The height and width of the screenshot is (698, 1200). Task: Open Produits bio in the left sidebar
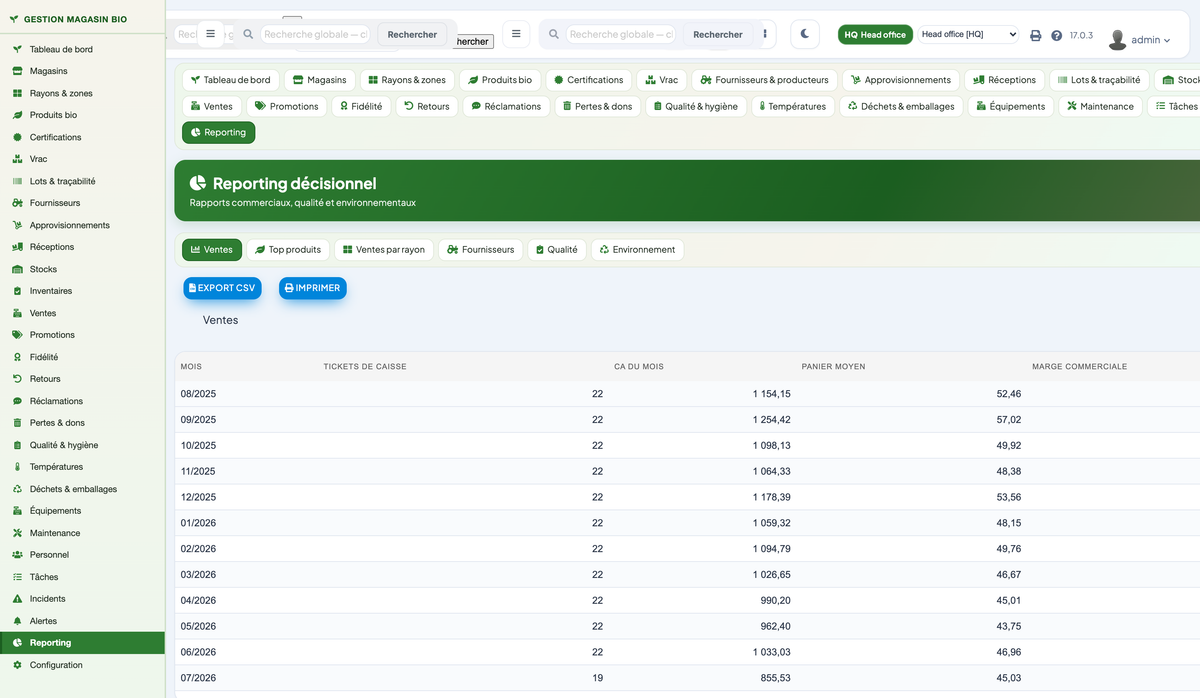tap(82, 115)
